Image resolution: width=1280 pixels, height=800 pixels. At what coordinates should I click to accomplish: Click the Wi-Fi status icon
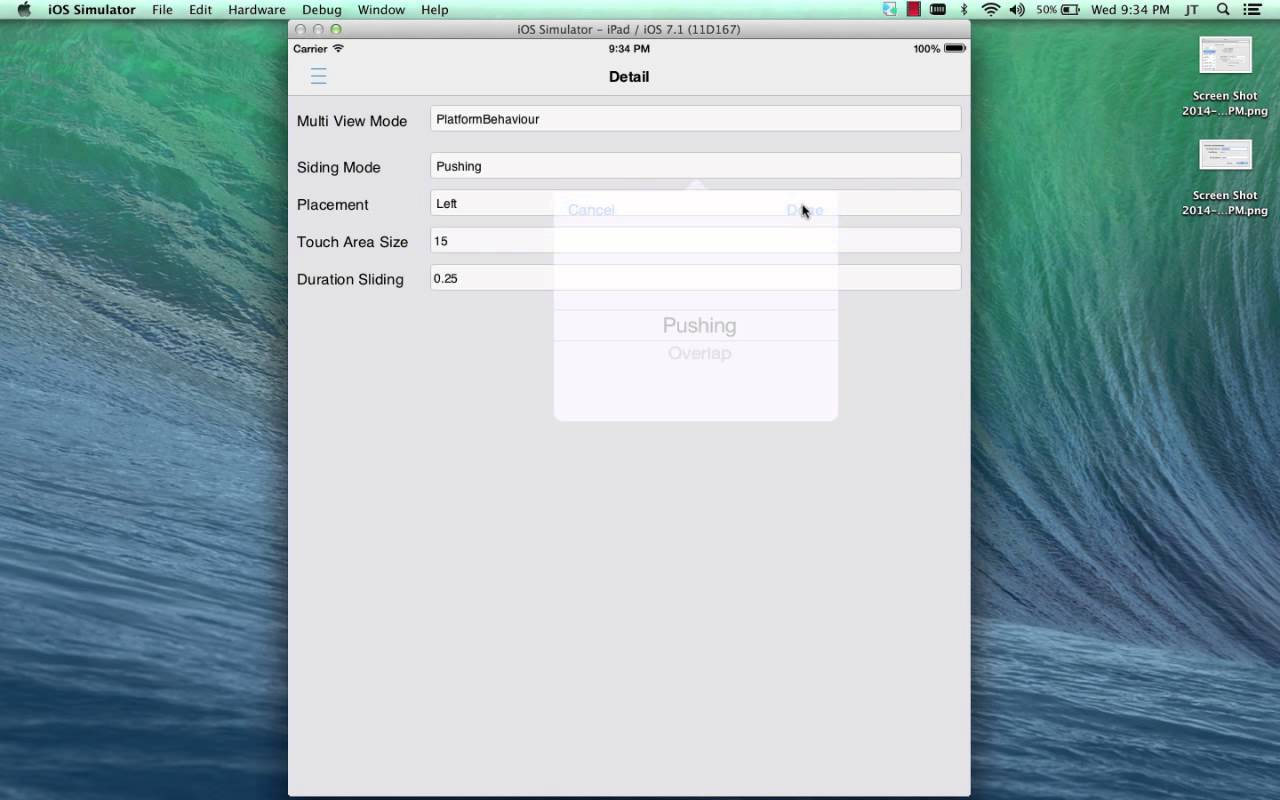point(991,9)
